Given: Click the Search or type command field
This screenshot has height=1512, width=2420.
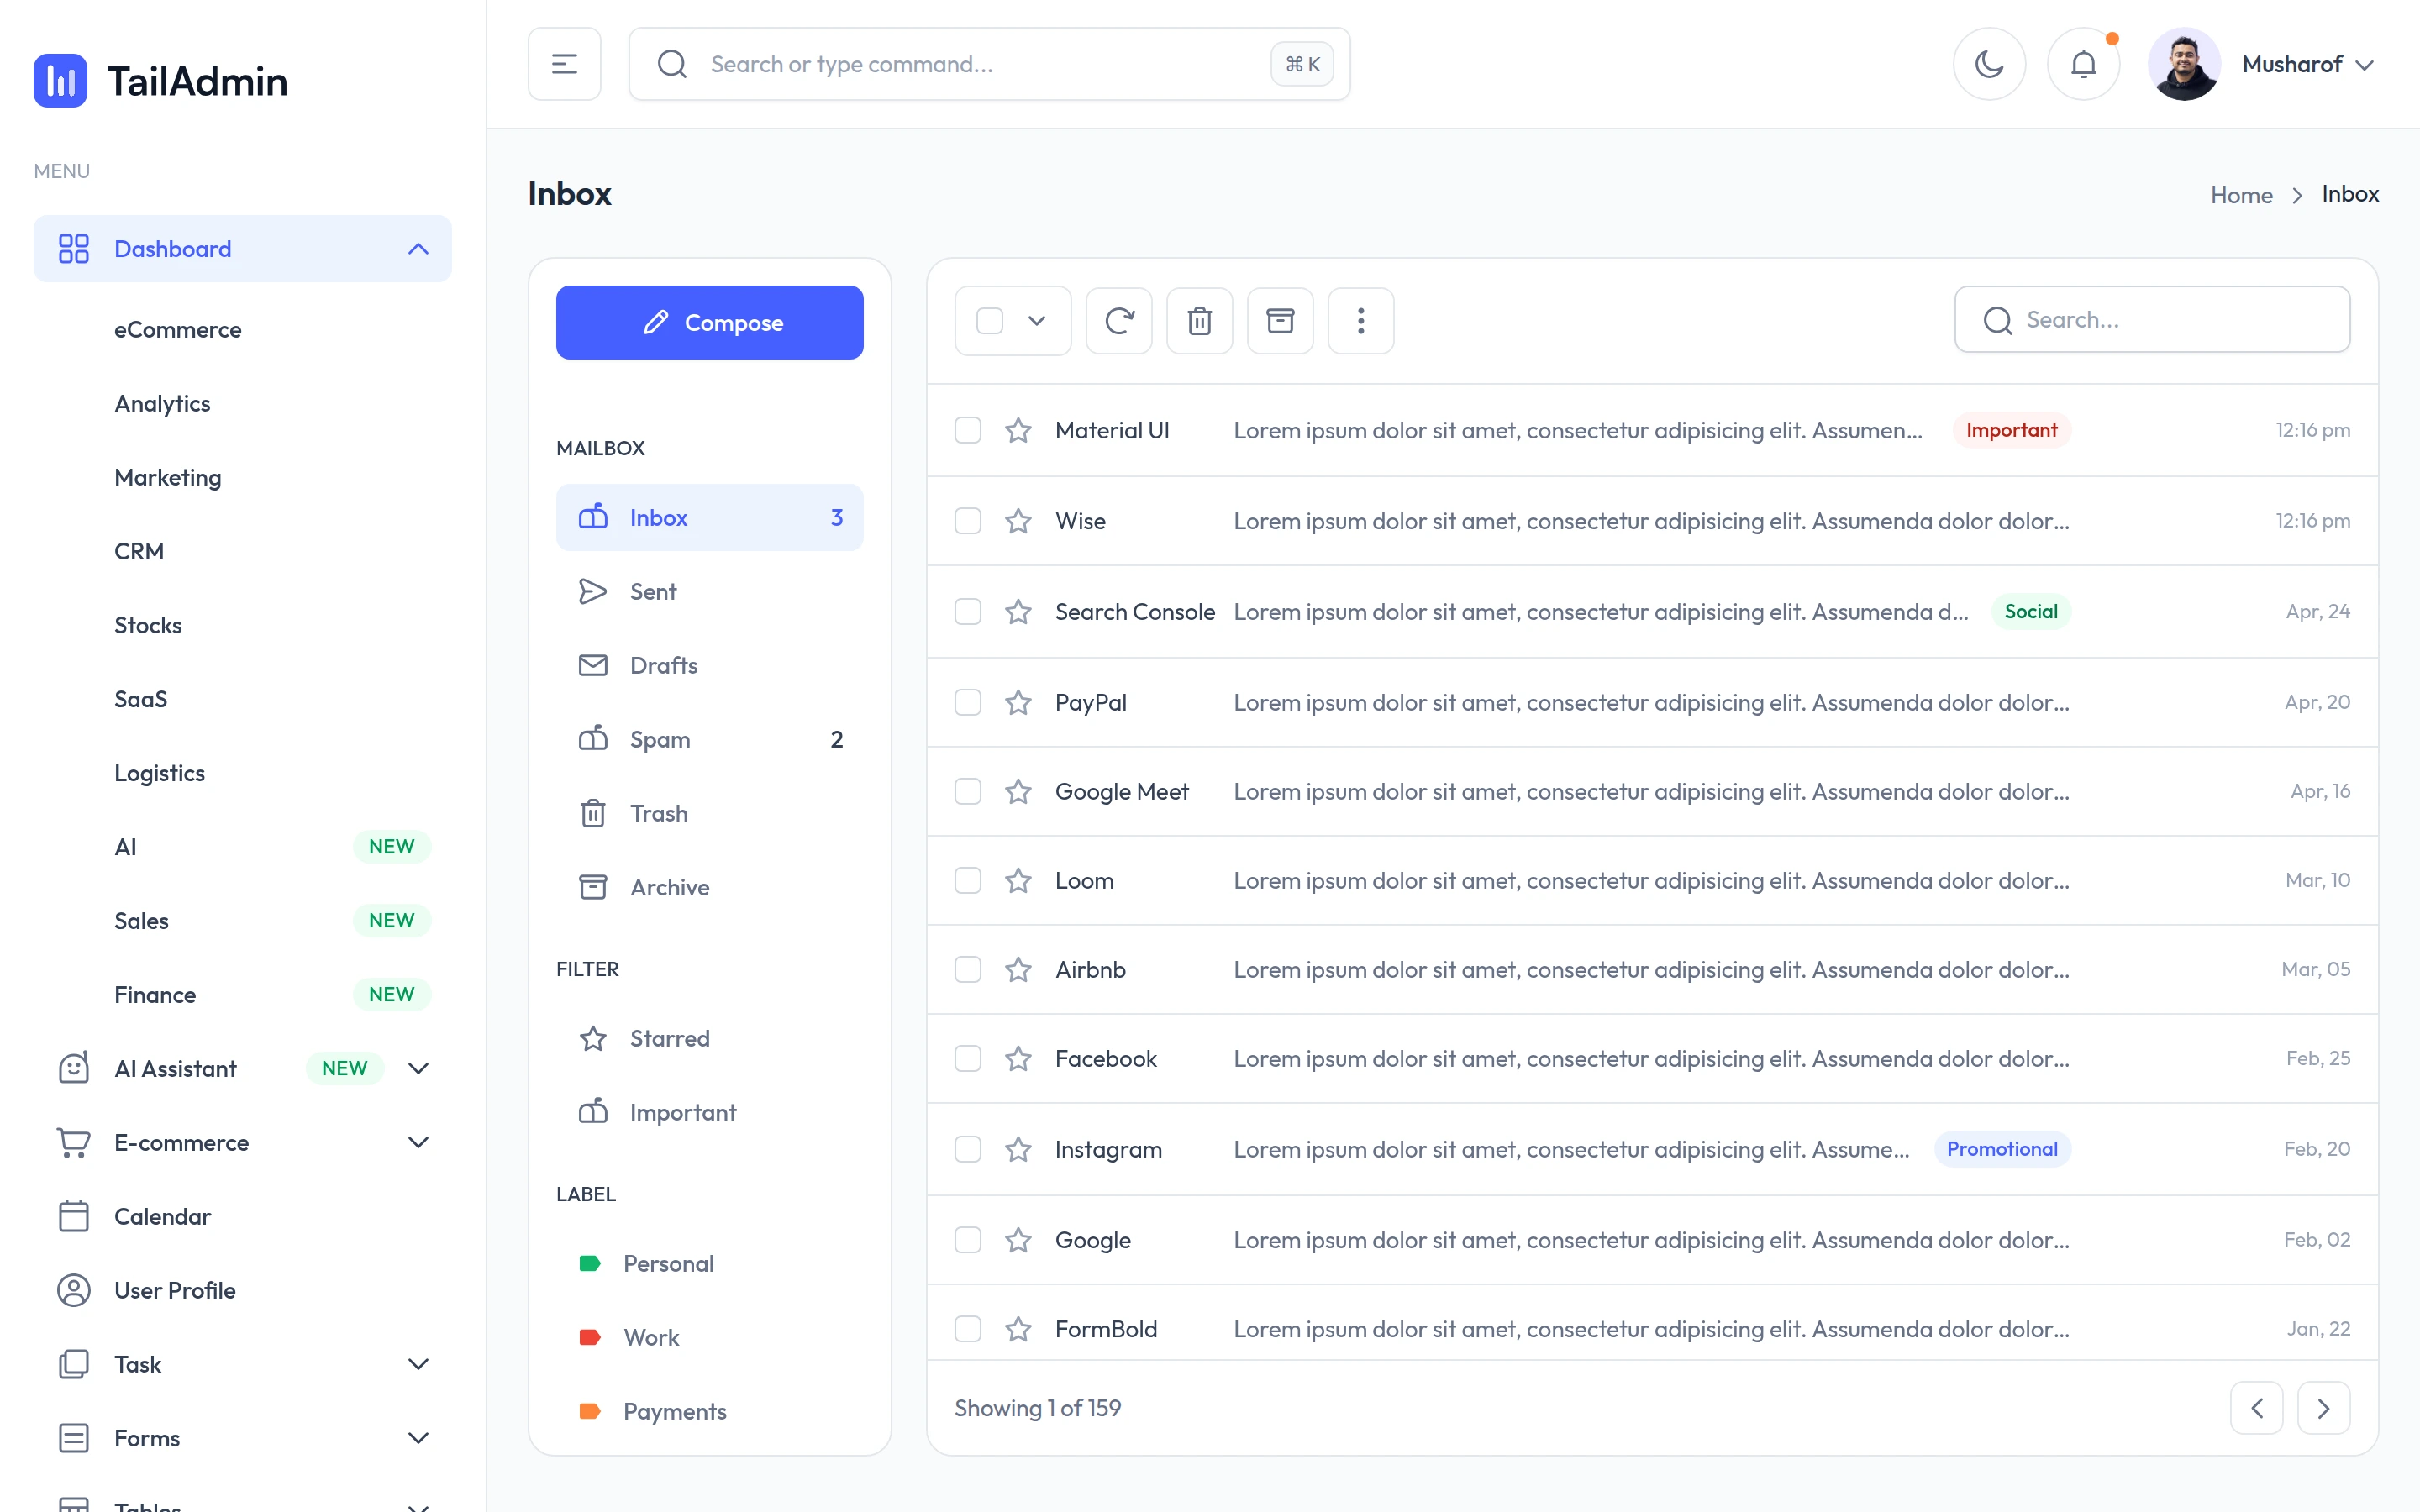Looking at the screenshot, I should (989, 64).
